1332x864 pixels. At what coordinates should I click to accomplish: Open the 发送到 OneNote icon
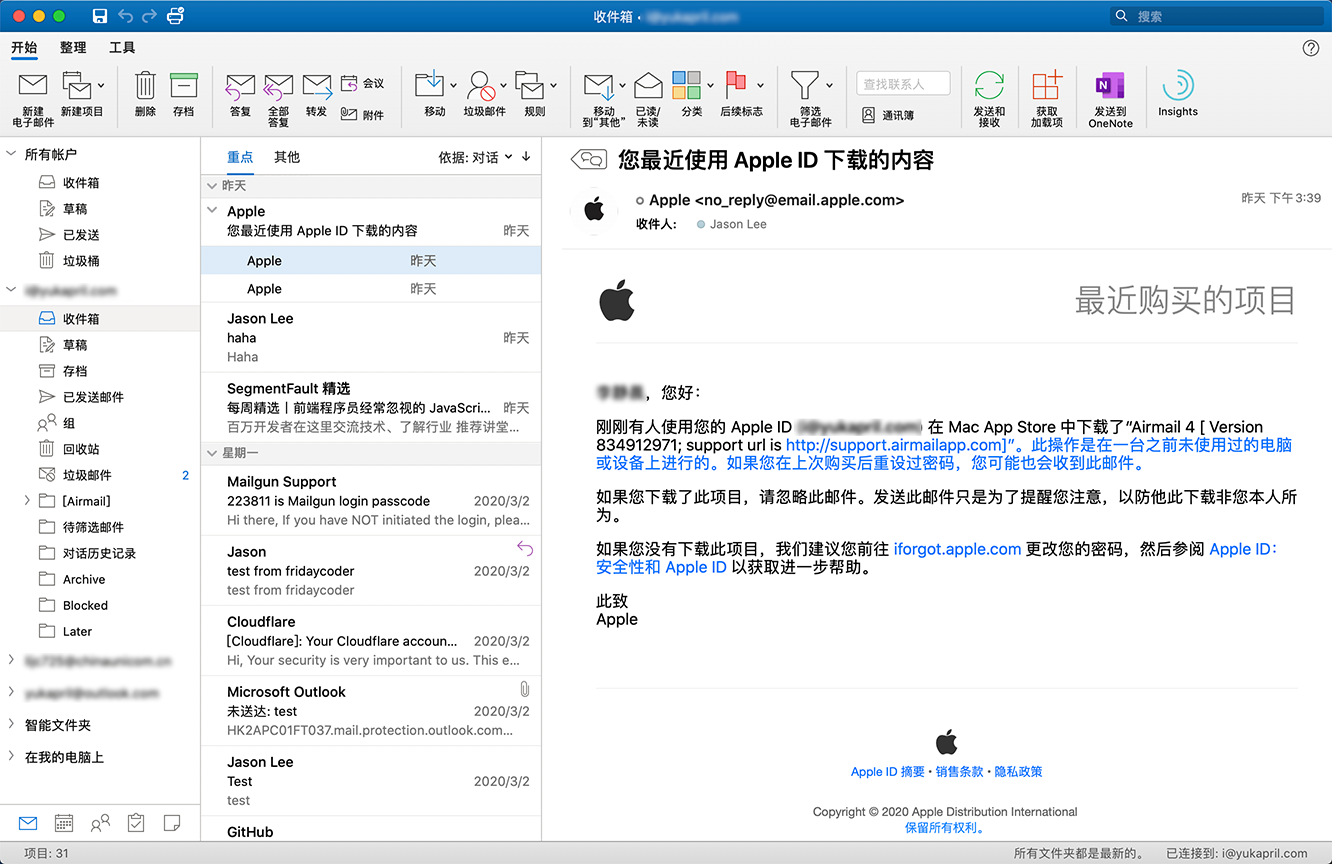coord(1110,88)
